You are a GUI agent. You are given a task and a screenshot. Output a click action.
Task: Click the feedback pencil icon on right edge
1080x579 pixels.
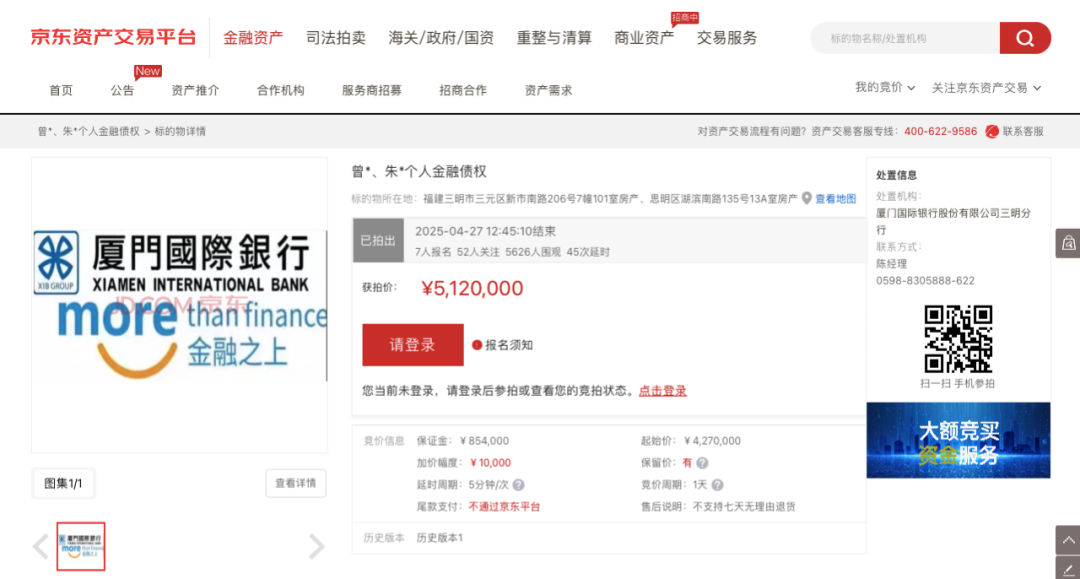pyautogui.click(x=1068, y=569)
